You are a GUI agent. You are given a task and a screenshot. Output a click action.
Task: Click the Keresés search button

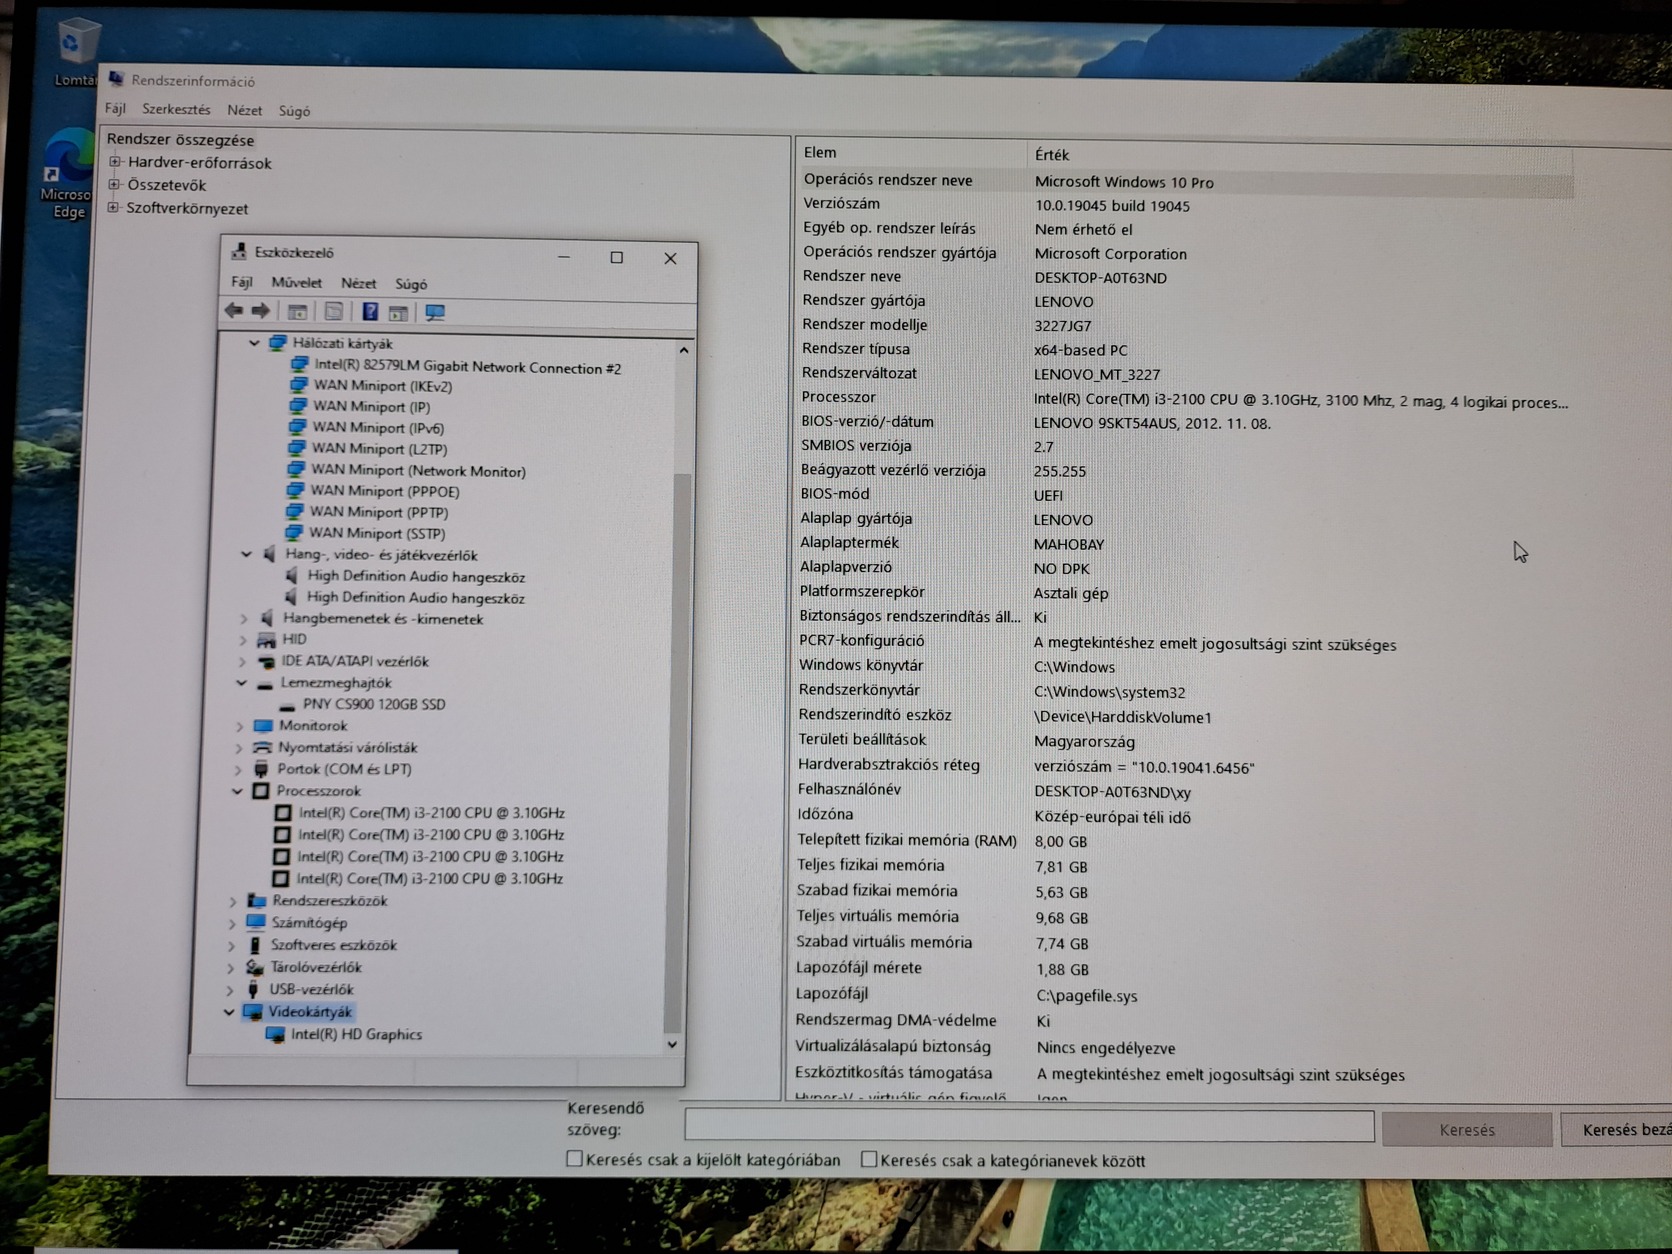[1466, 1130]
